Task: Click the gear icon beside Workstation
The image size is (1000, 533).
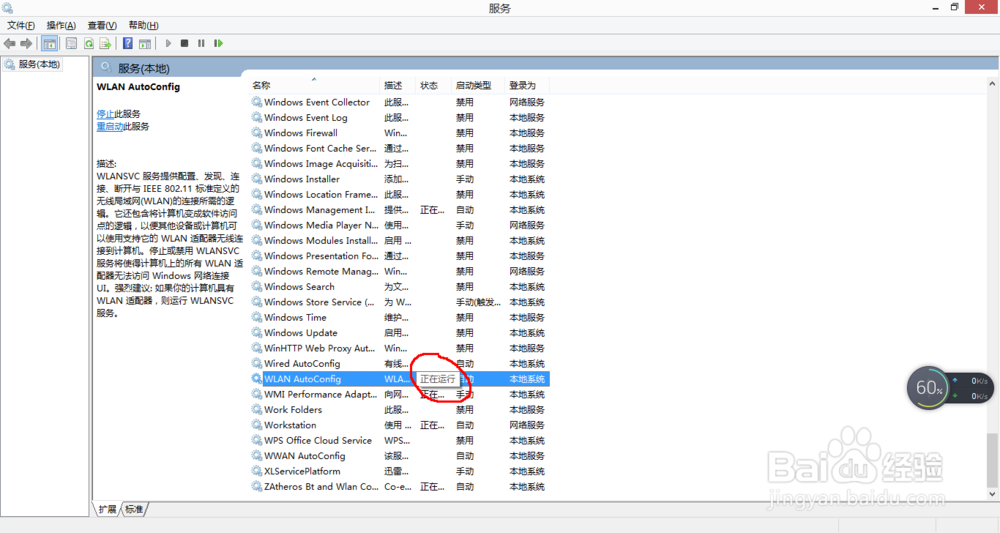Action: (256, 425)
